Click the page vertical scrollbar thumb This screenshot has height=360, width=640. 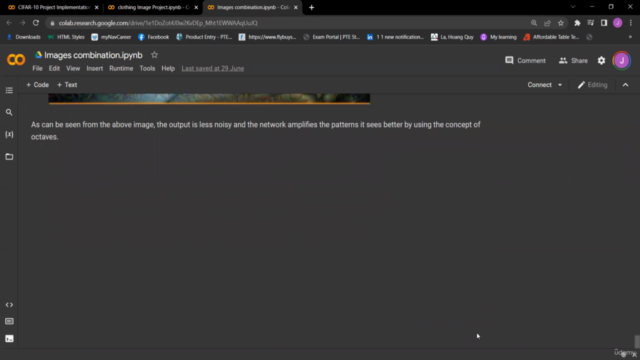(636, 341)
